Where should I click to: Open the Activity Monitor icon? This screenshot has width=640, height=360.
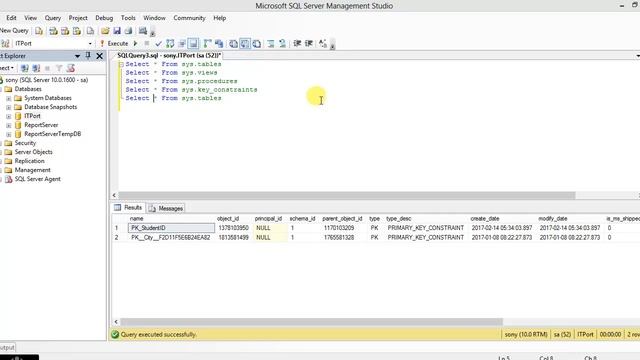pos(142,31)
